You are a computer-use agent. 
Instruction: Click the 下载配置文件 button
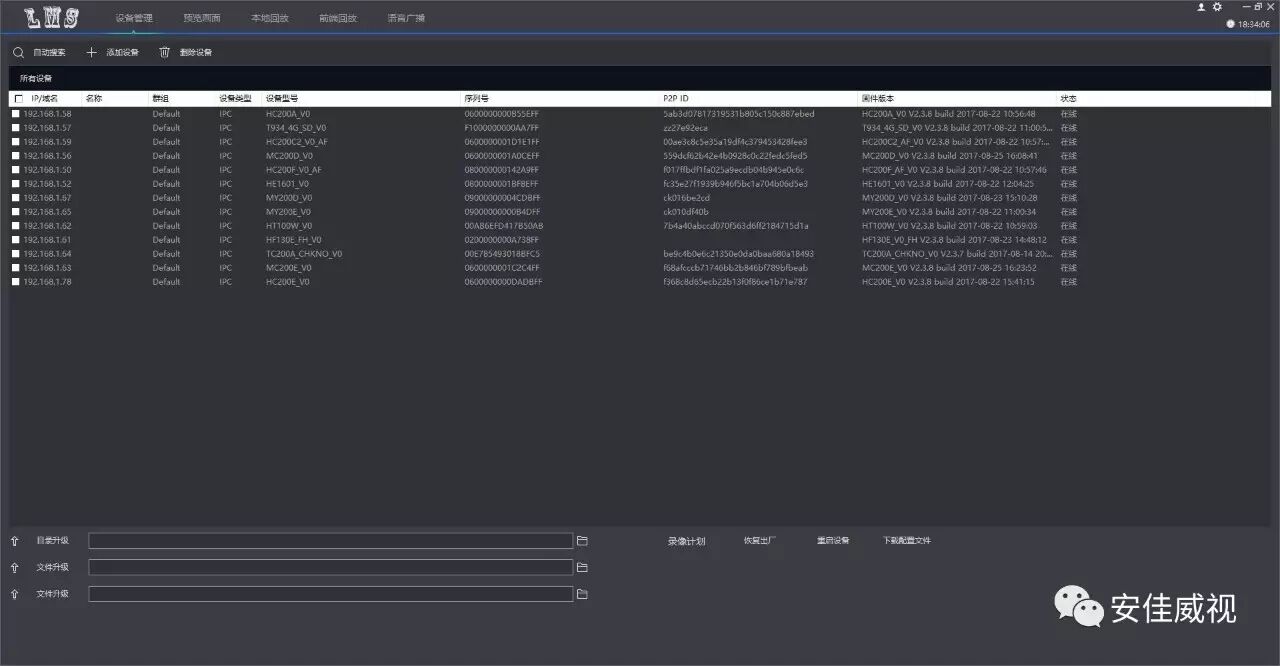pos(907,540)
